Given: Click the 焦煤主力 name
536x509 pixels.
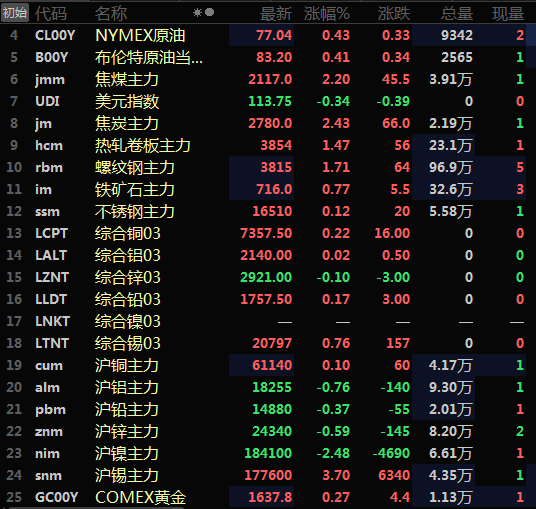Looking at the screenshot, I should click(x=127, y=79).
